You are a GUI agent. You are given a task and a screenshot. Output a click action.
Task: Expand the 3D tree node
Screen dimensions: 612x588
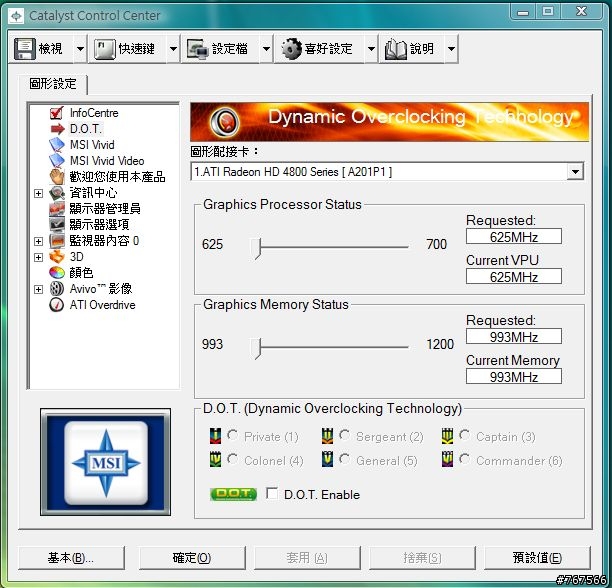pos(38,258)
